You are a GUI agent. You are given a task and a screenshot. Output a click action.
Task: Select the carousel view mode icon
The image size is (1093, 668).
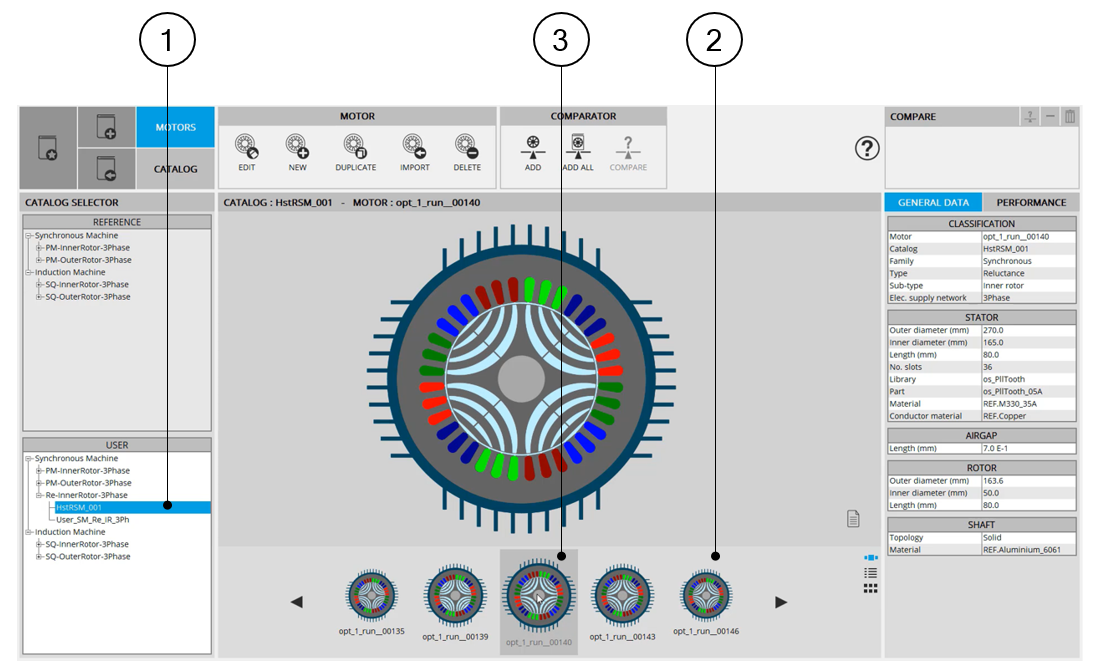[x=870, y=558]
